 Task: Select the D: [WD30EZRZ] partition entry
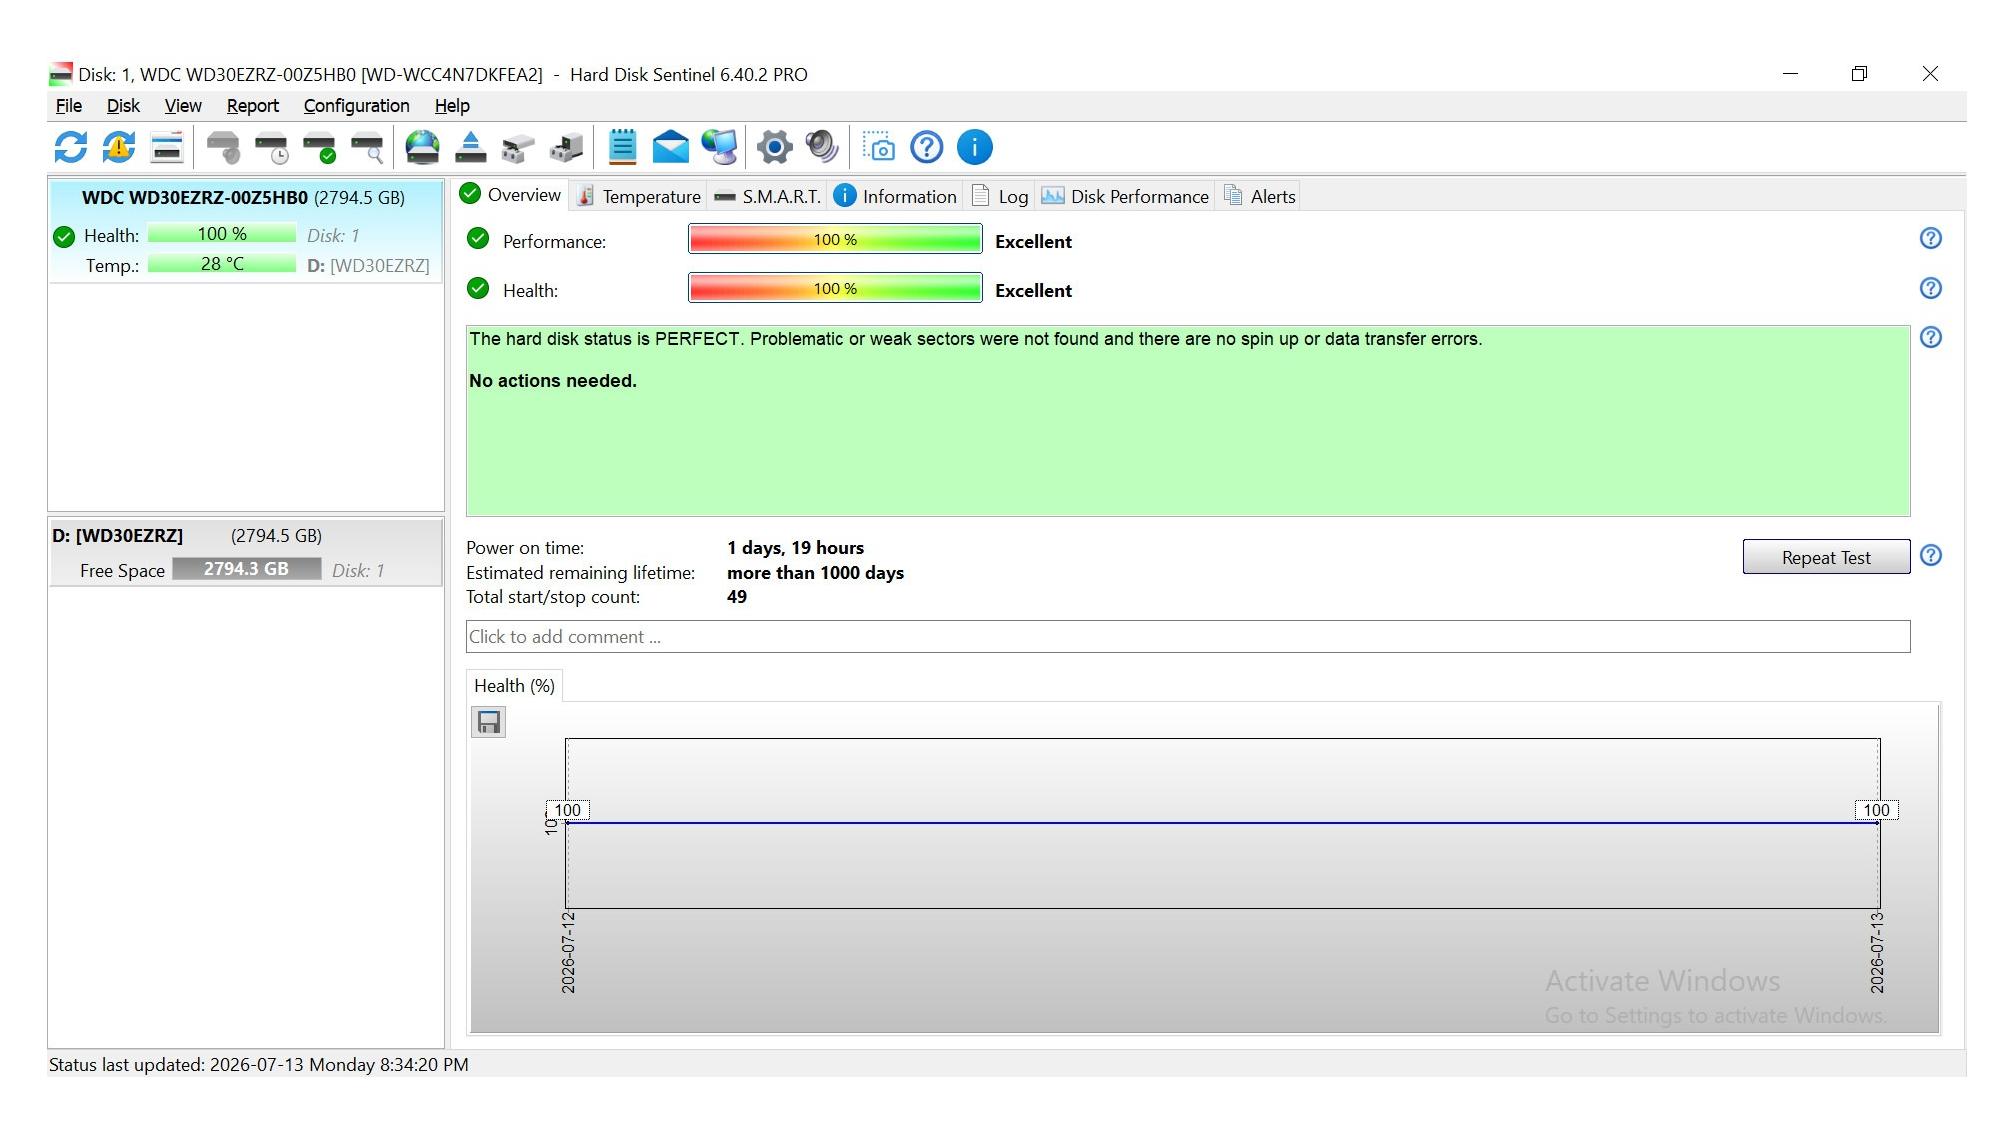coord(246,552)
